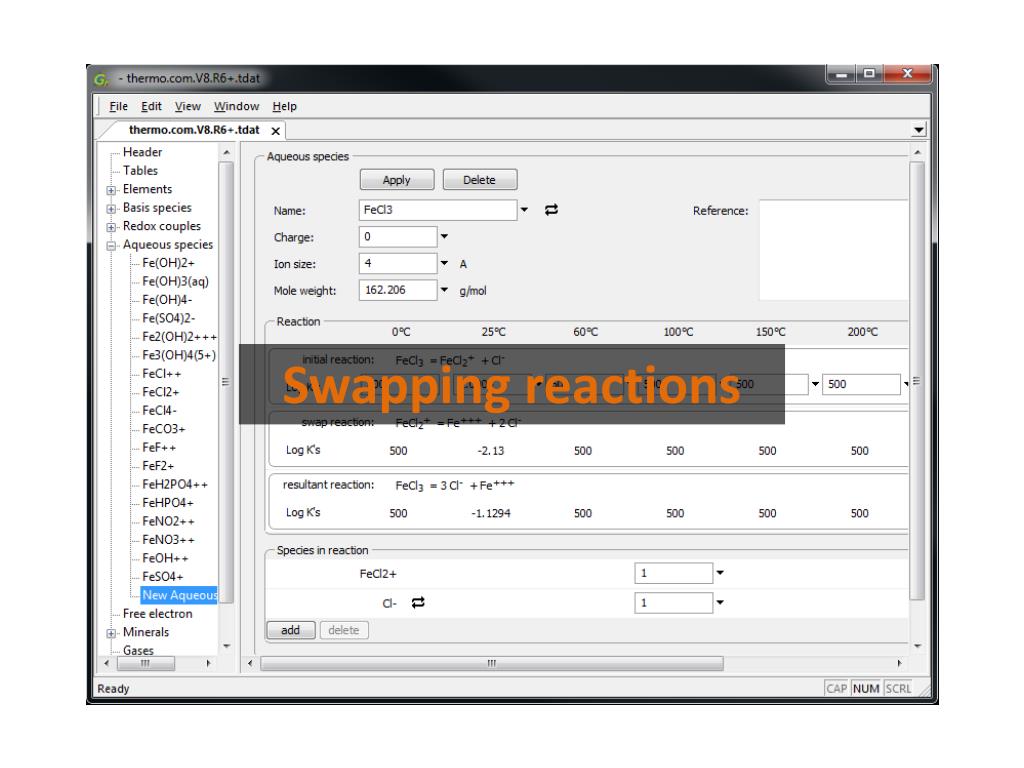Open the FeCl2+ coefficient dropdown
Image resolution: width=1024 pixels, height=768 pixels.
720,573
